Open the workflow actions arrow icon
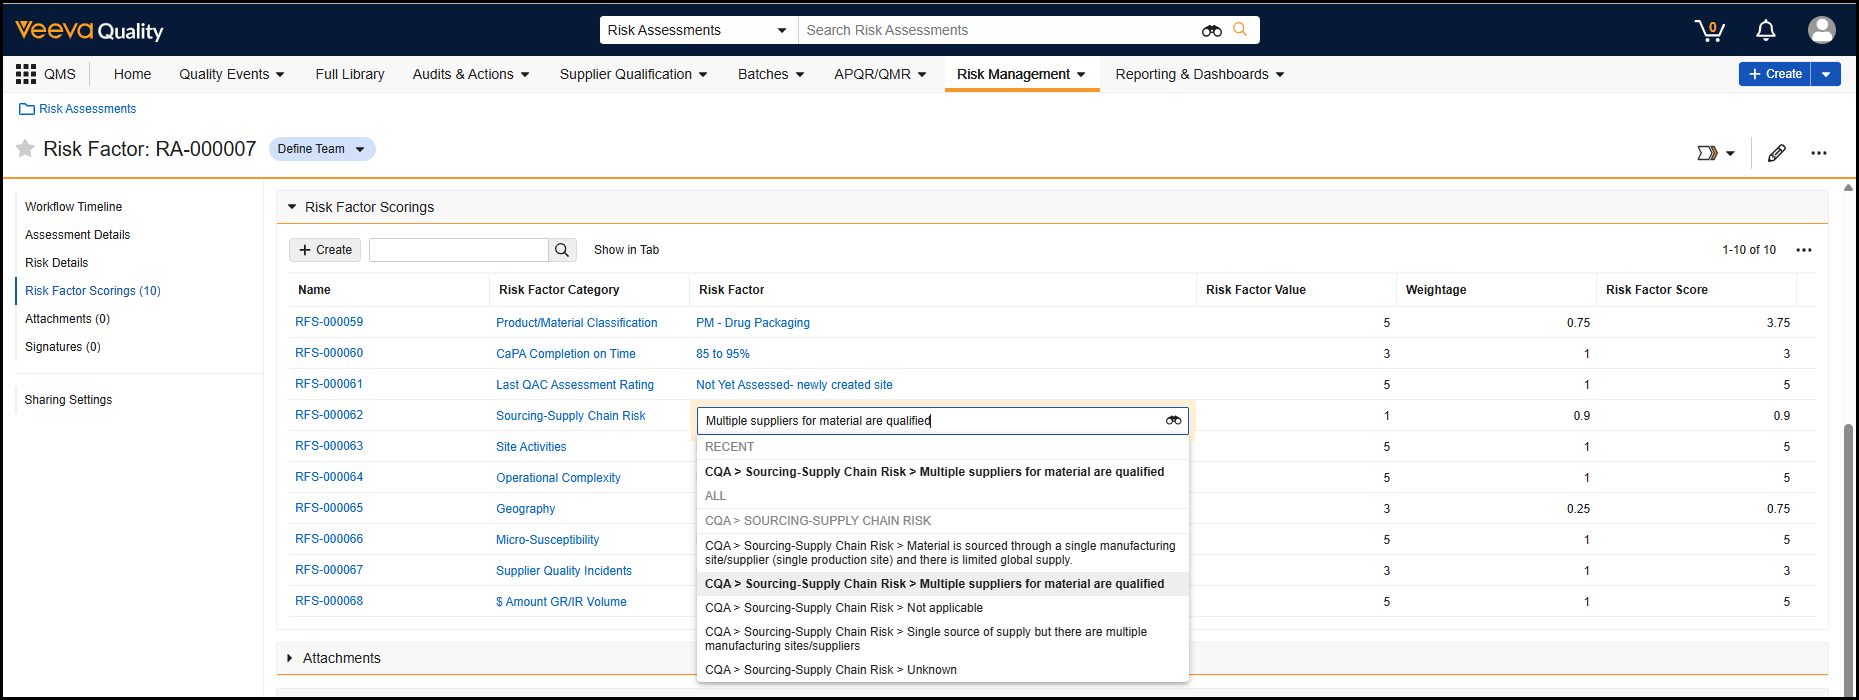 tap(1715, 153)
